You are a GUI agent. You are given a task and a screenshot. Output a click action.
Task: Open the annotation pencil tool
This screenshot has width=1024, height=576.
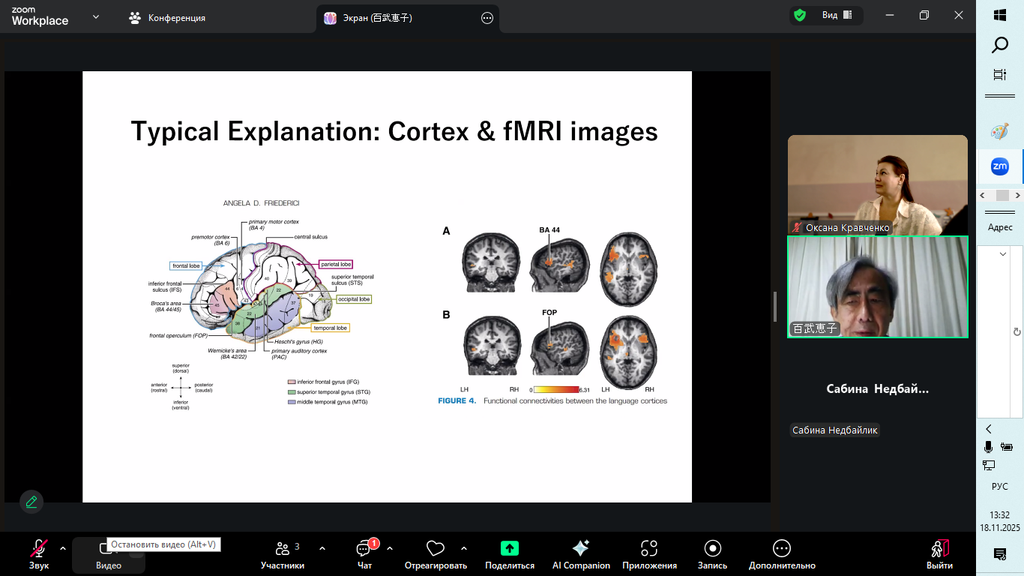32,501
